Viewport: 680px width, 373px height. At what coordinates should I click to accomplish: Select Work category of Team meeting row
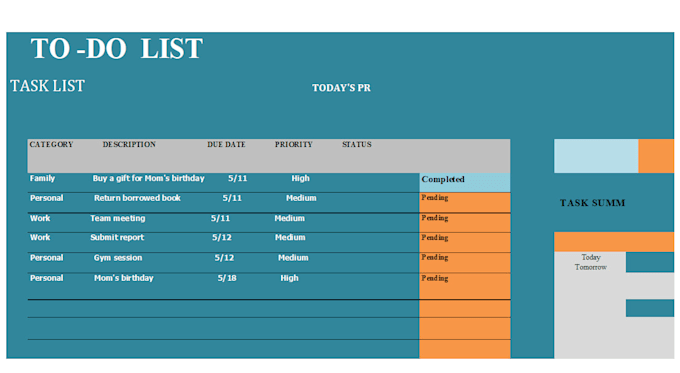tap(40, 218)
